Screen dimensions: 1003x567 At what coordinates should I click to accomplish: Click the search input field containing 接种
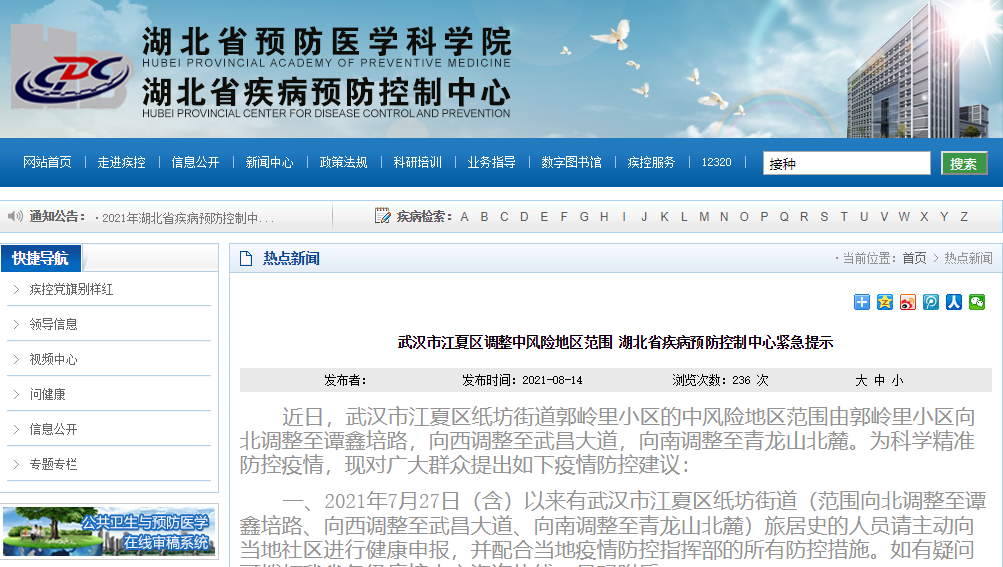coord(846,164)
